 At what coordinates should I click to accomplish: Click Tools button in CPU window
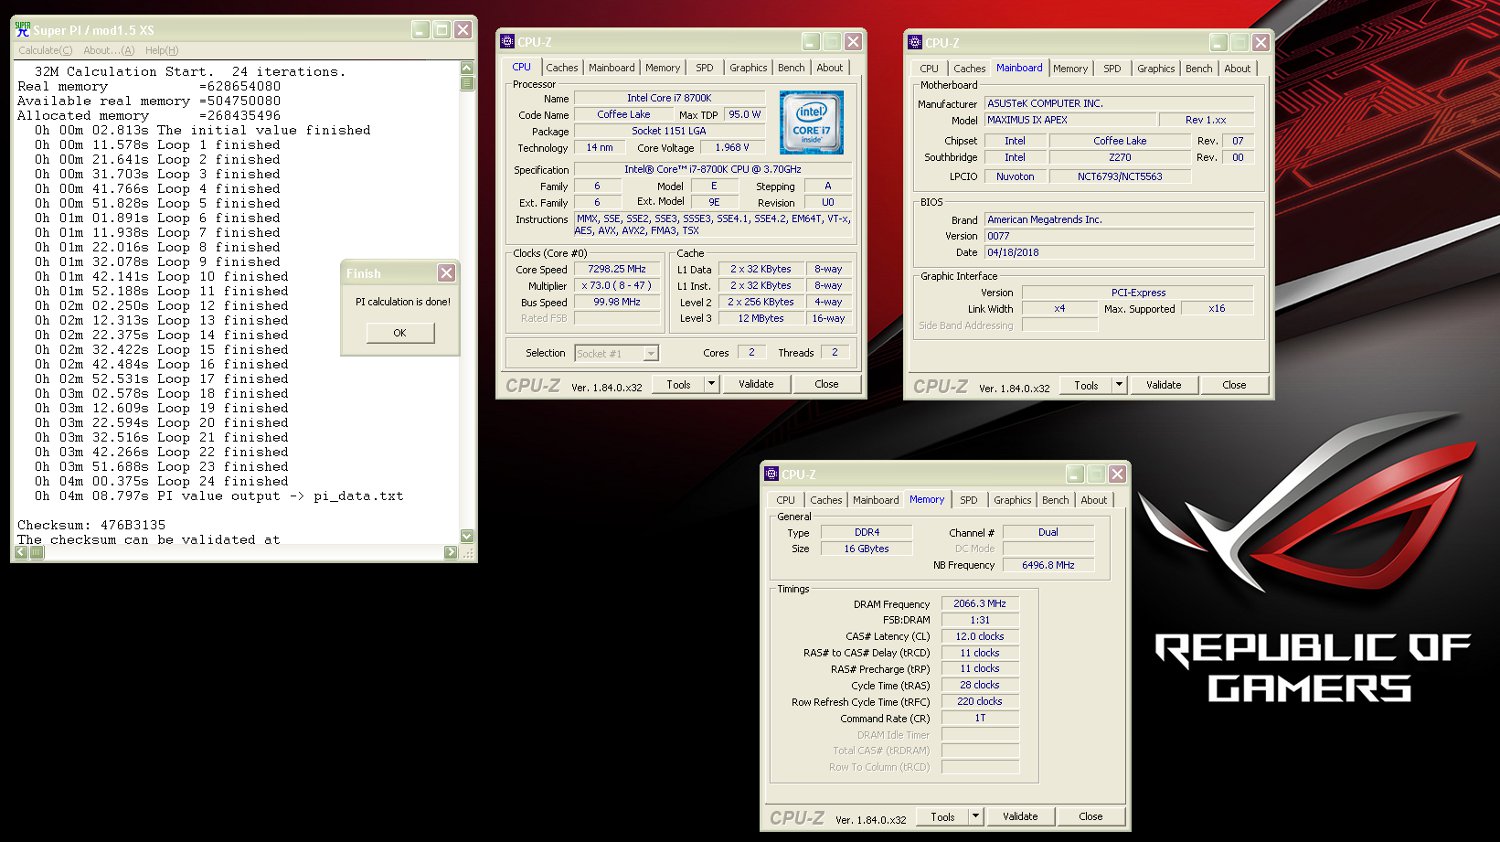tap(679, 384)
